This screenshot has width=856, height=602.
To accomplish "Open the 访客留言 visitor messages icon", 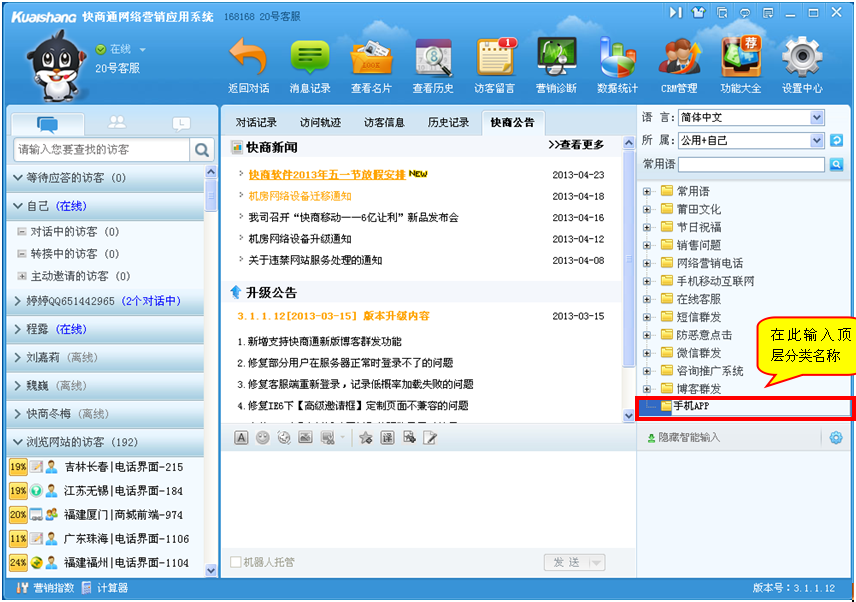I will click(493, 58).
